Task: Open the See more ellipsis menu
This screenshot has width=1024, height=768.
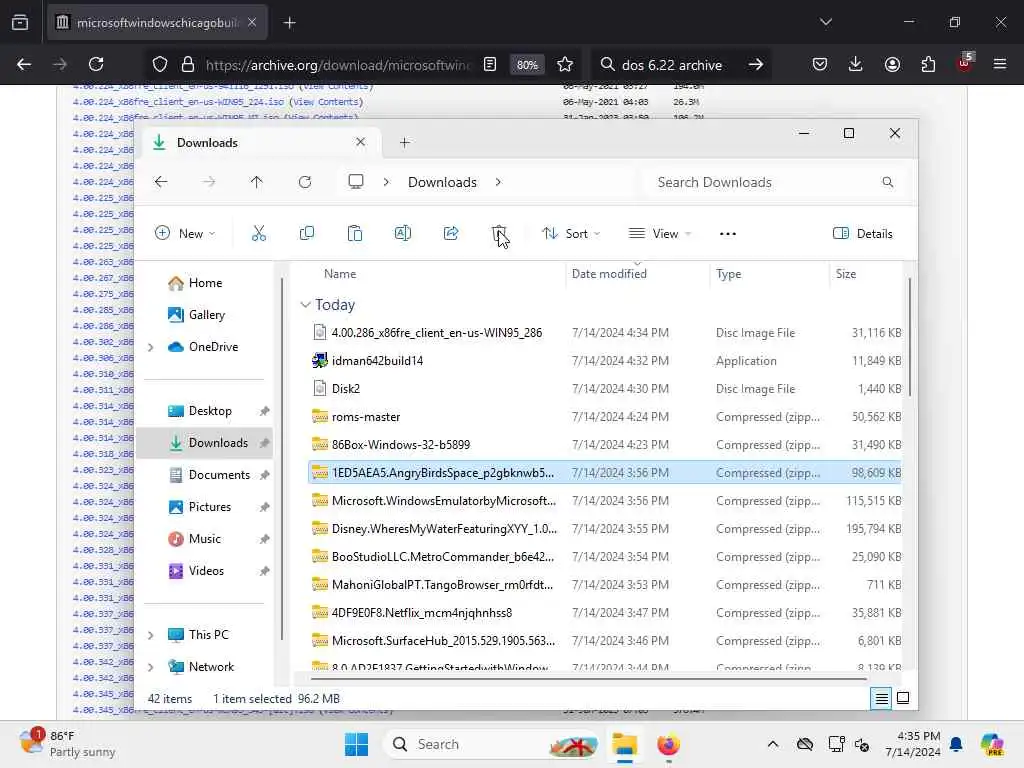Action: [728, 234]
